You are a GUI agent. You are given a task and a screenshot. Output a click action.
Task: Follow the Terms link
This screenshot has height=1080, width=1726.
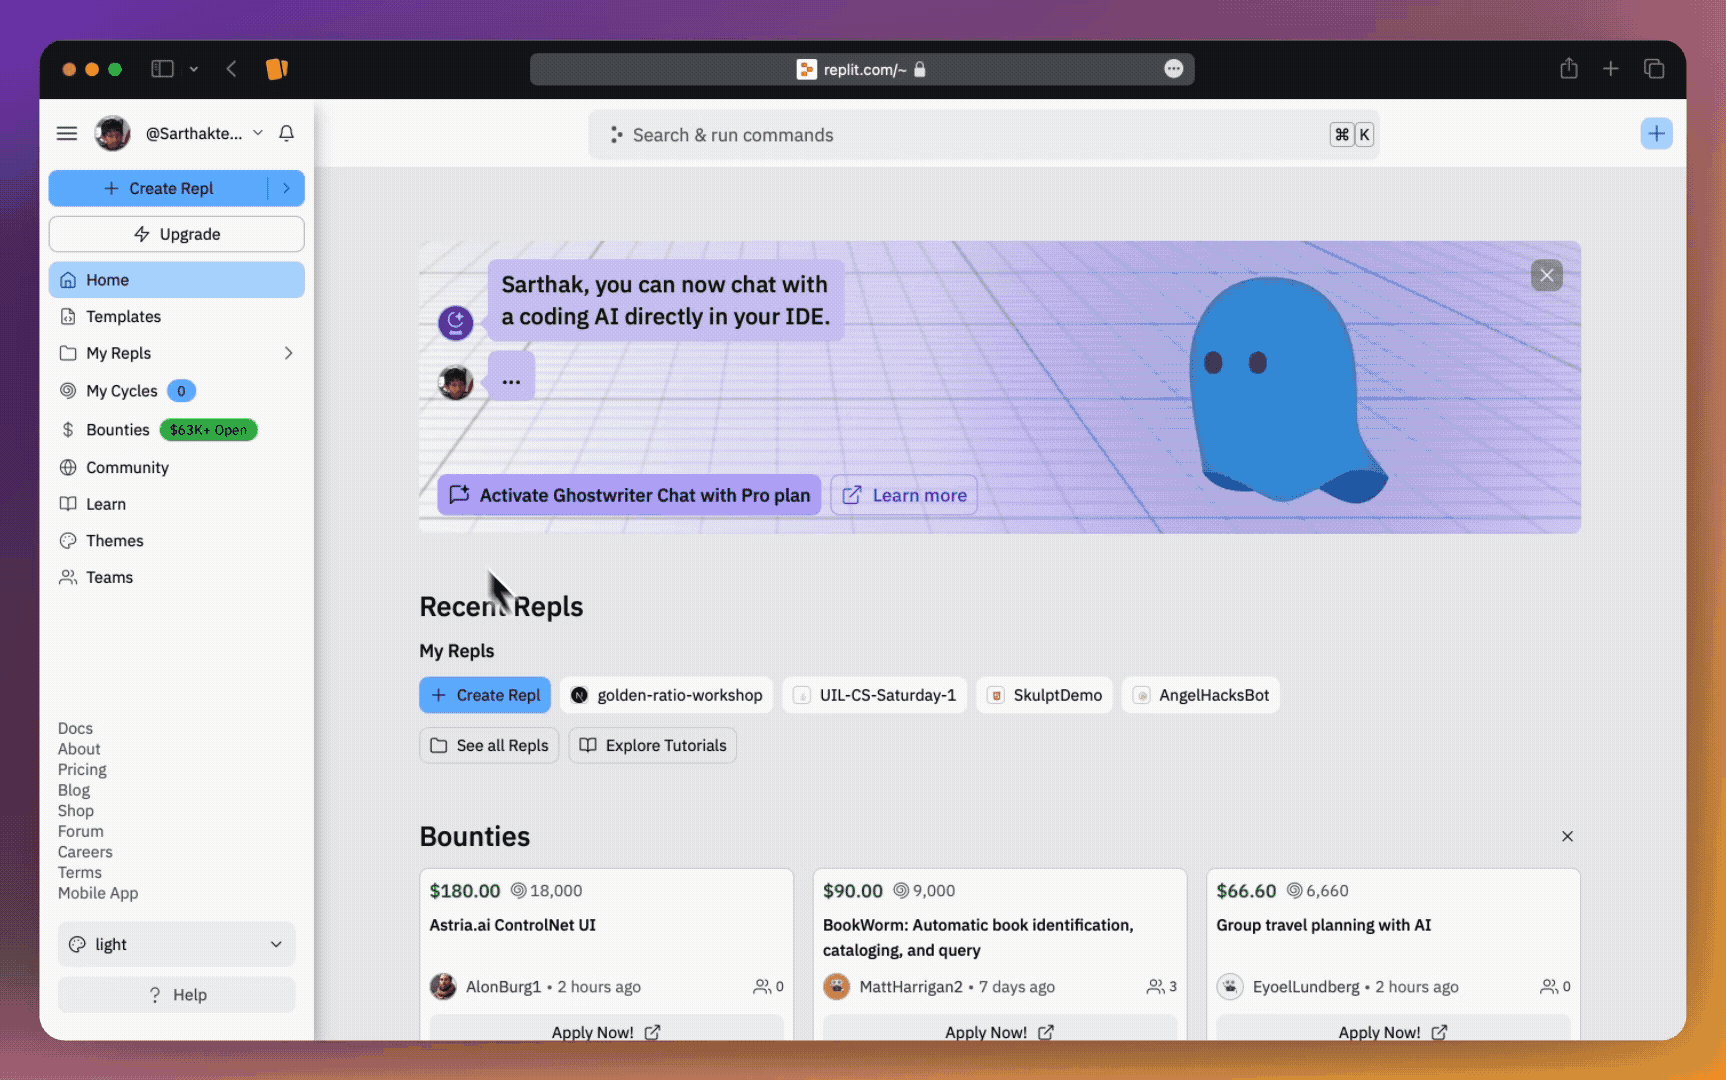click(80, 873)
